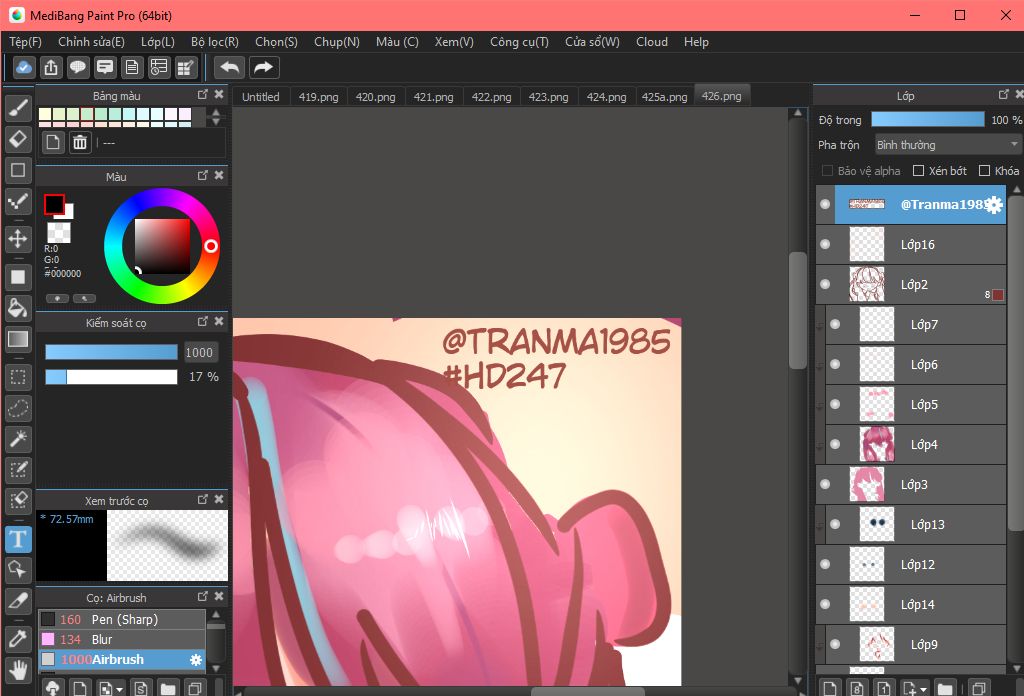Click the export upload icon

point(51,67)
